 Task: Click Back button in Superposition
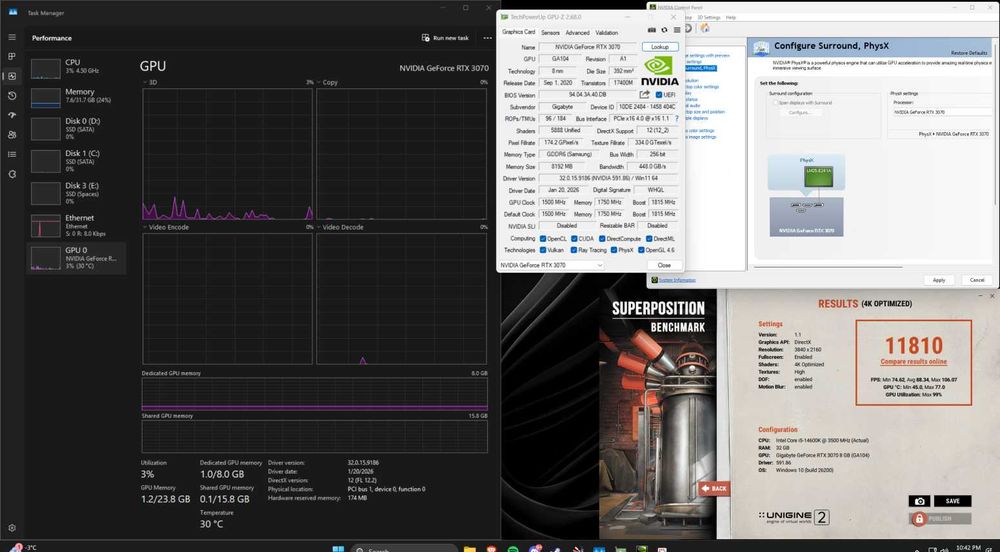tap(714, 488)
